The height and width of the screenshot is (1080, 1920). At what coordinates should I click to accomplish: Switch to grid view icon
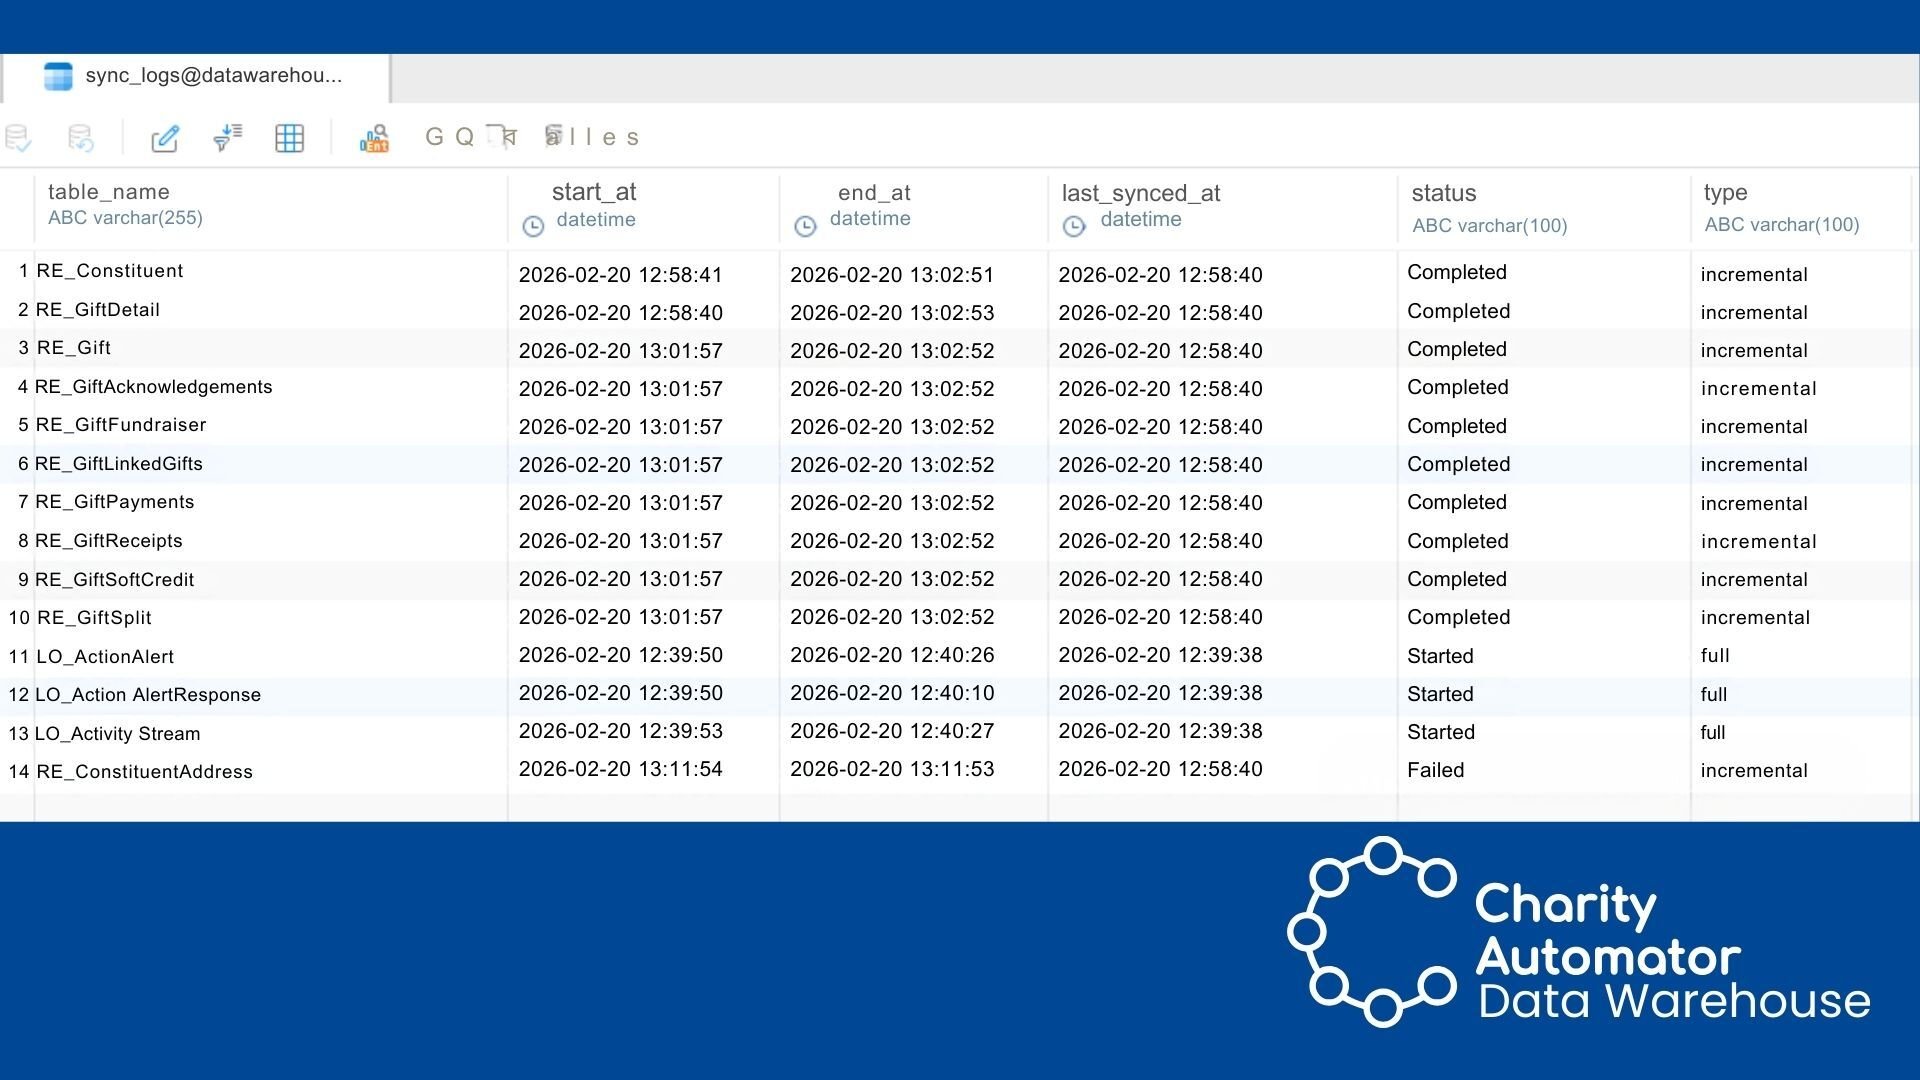pos(289,138)
